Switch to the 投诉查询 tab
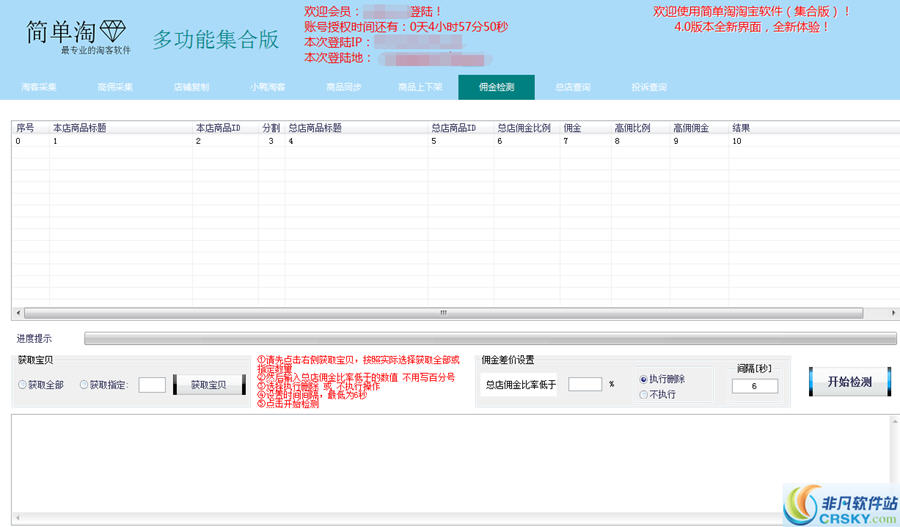 pos(649,87)
